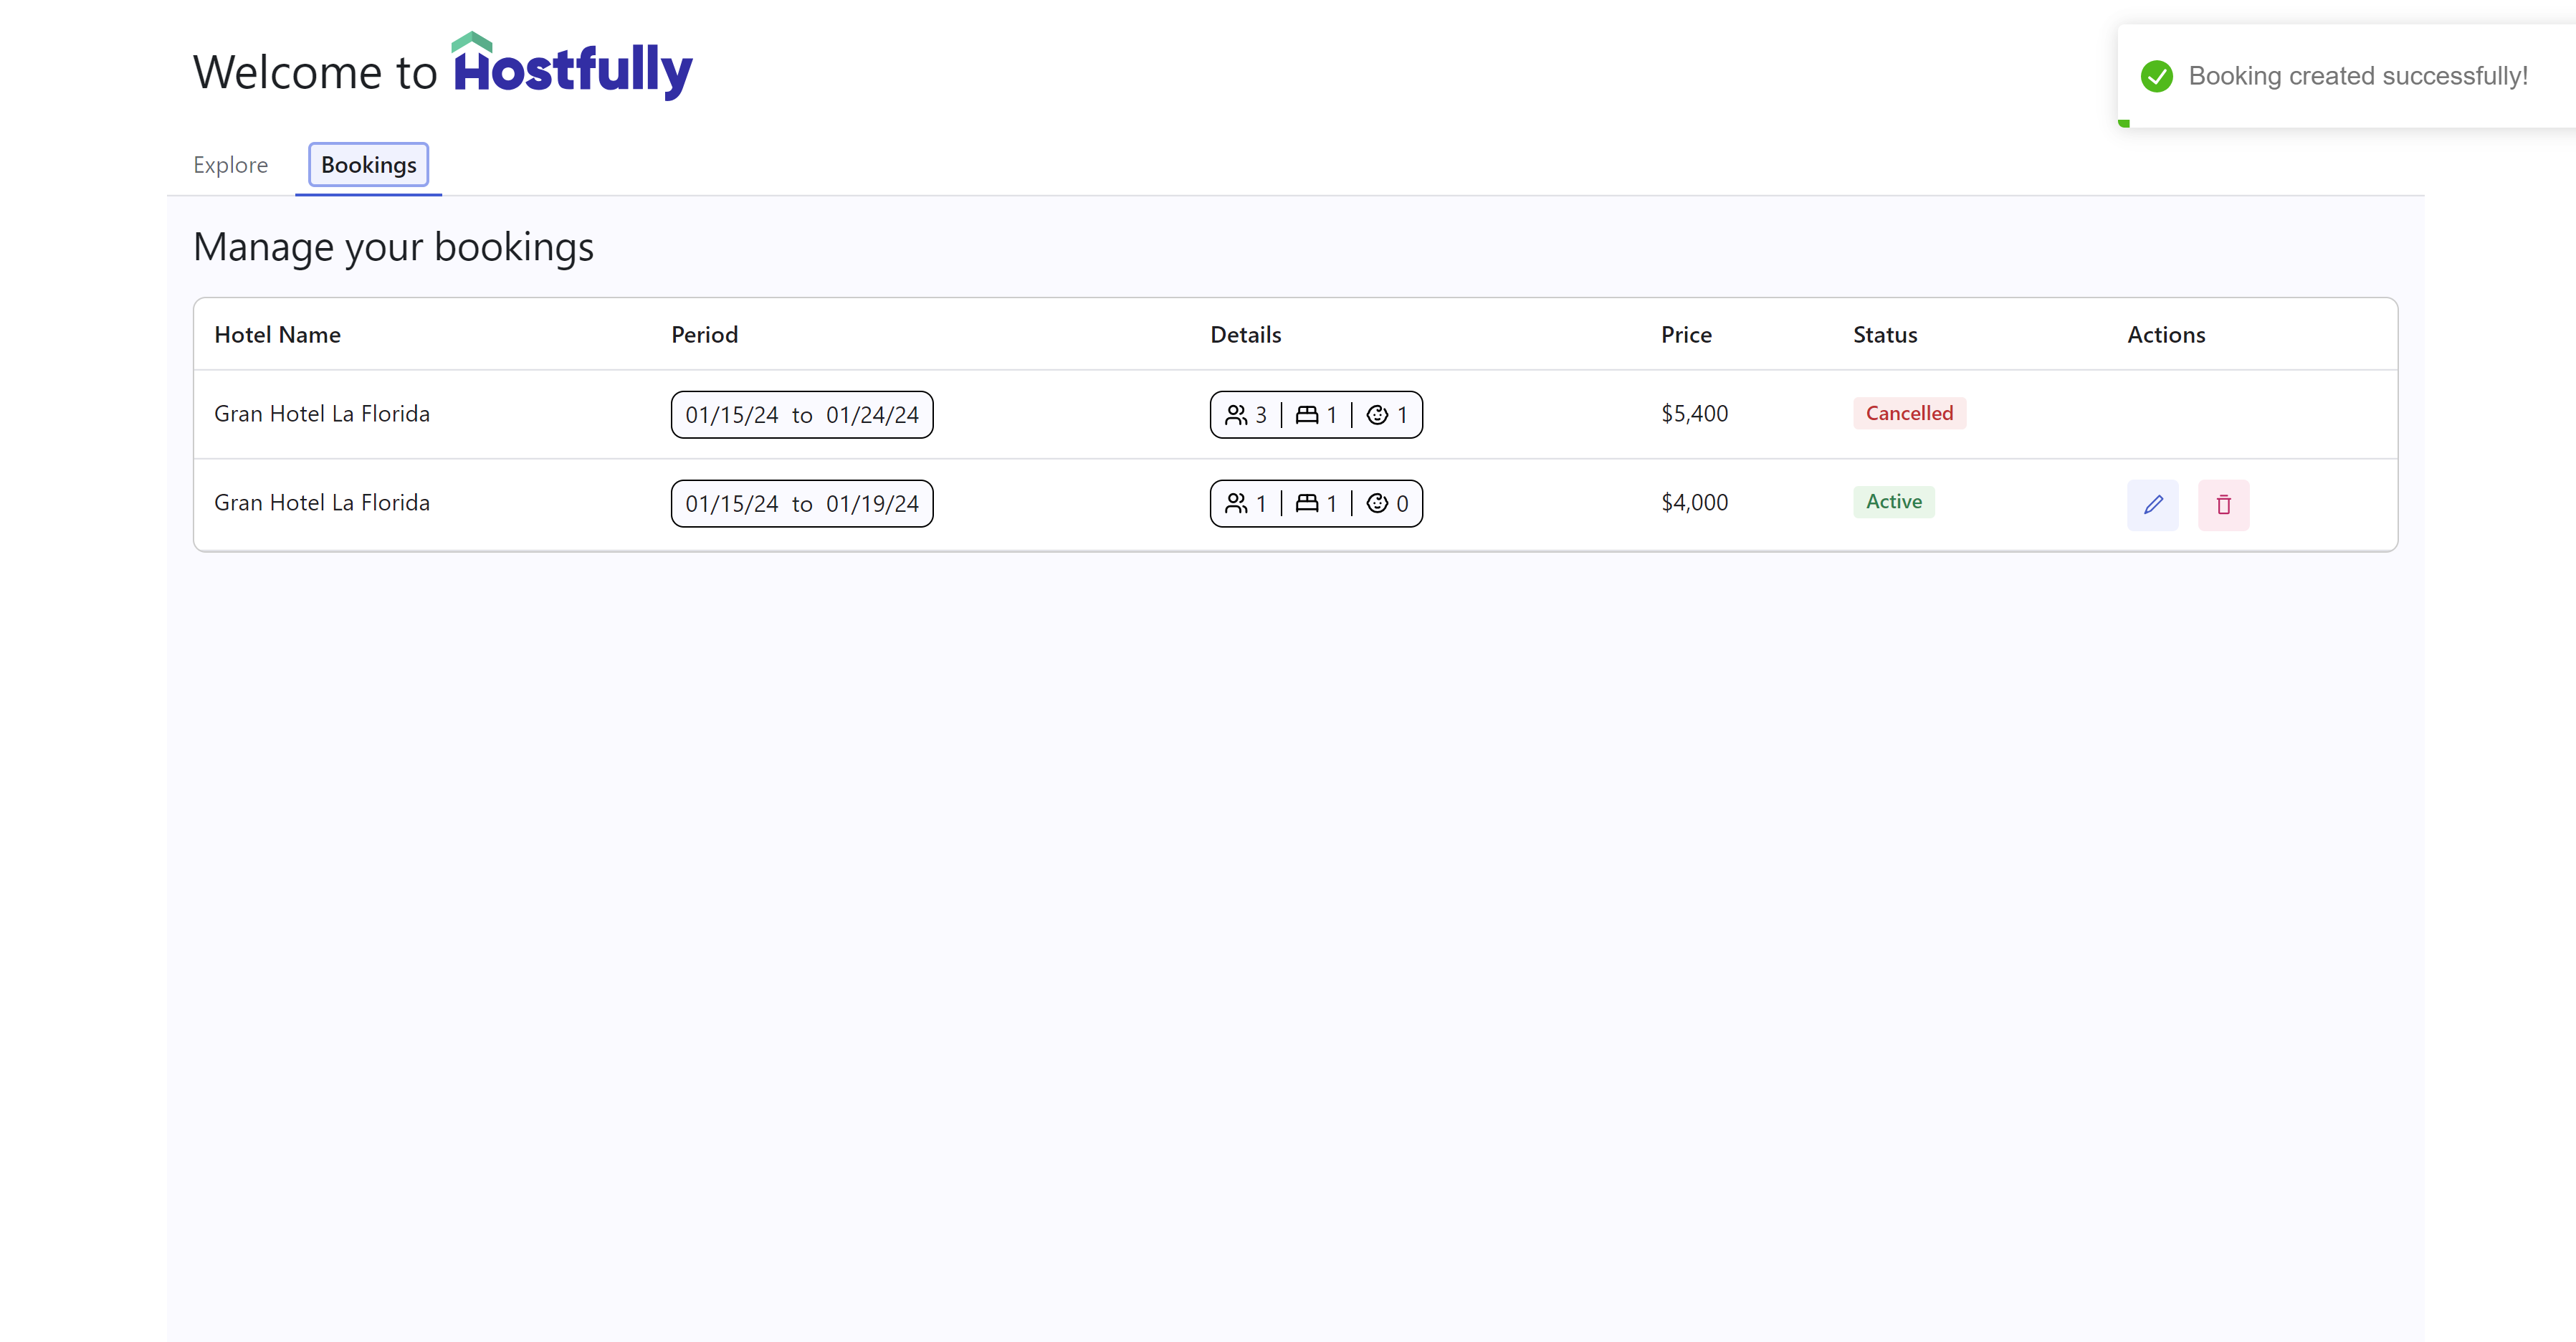Click the Cancelled status badge

click(1908, 413)
